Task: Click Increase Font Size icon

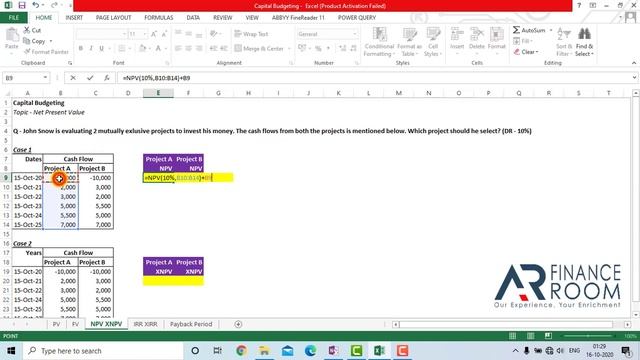Action: (154, 34)
